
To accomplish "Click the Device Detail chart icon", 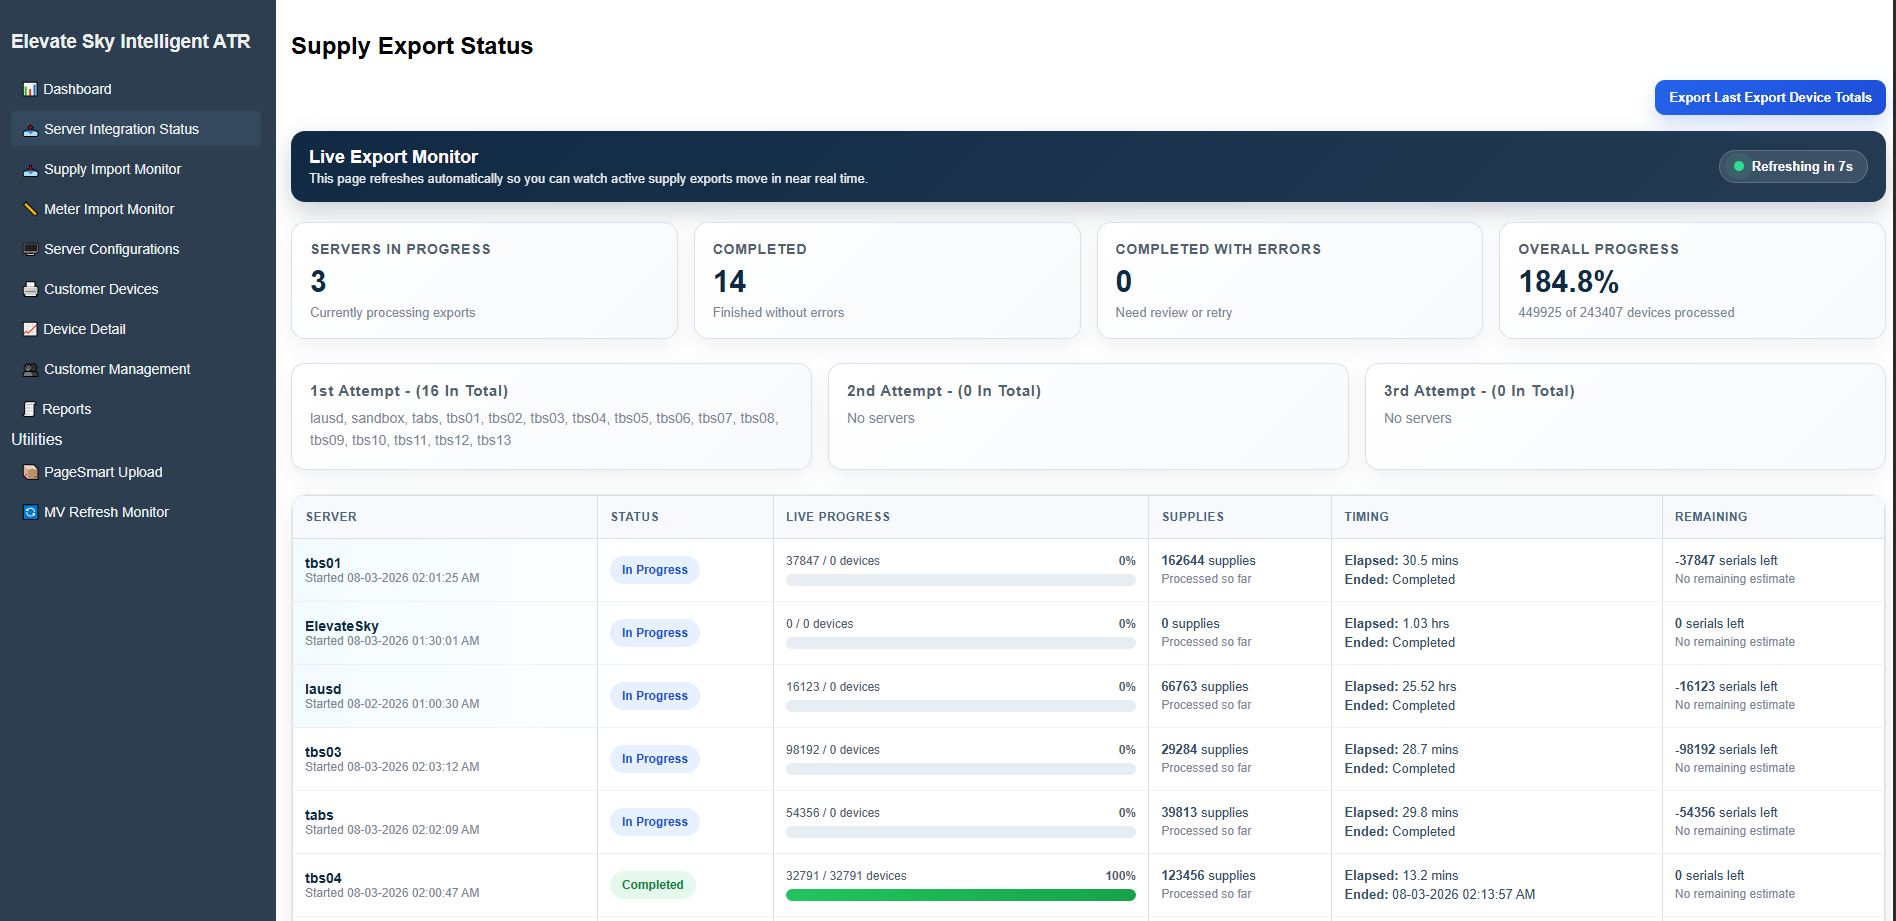I will coord(30,329).
